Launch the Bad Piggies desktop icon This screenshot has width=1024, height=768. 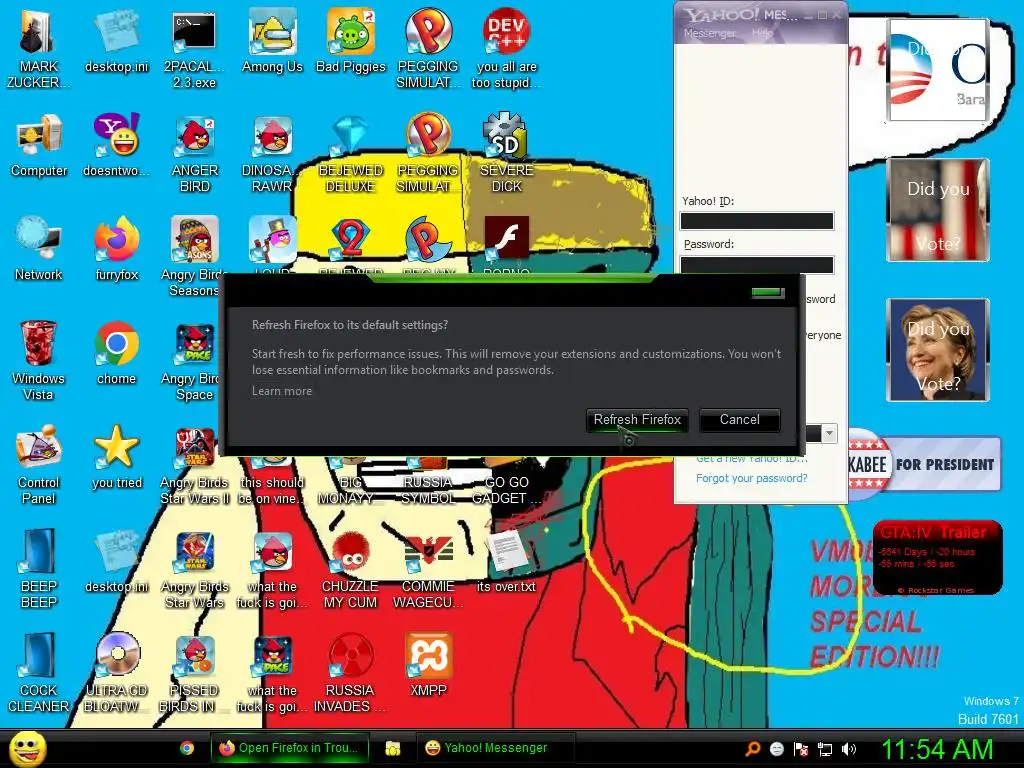tap(351, 41)
